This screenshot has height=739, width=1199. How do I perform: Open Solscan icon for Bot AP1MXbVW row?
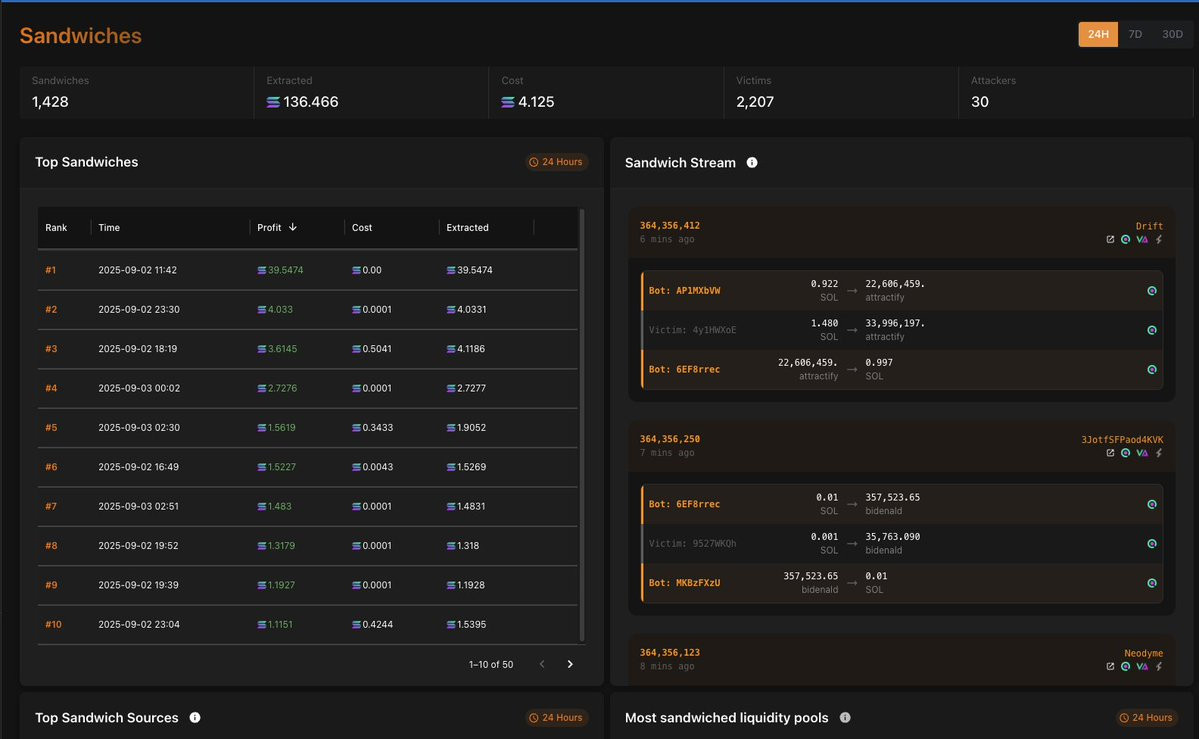point(1152,291)
